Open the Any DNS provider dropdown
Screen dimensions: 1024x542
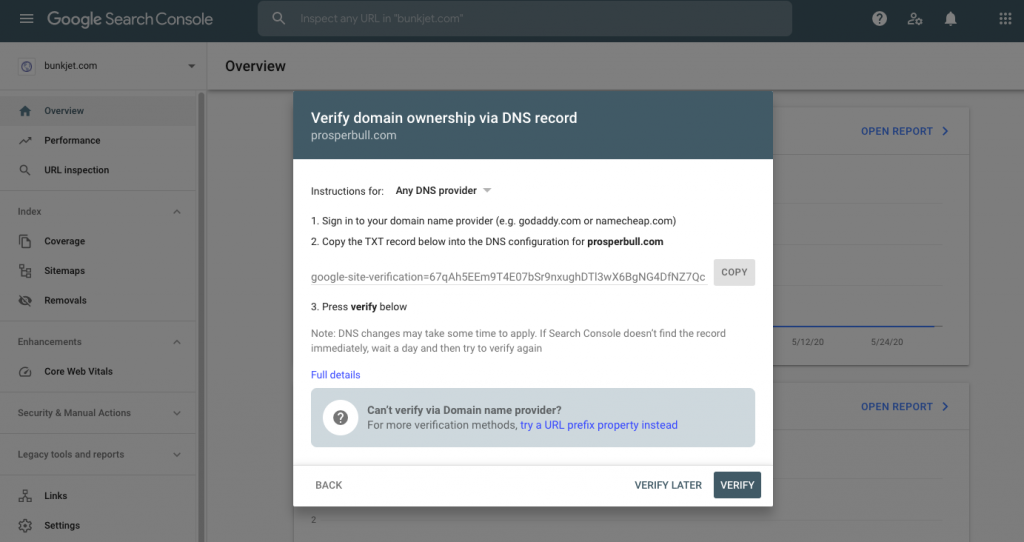443,191
